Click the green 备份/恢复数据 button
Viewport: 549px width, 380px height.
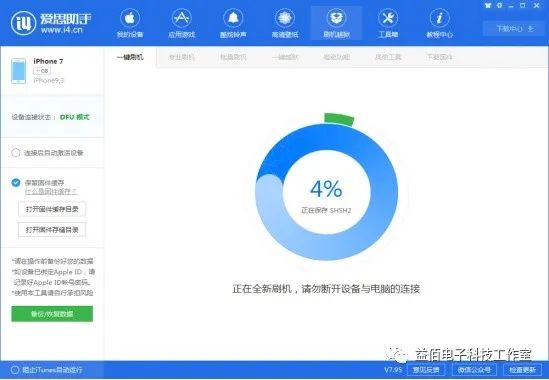(x=52, y=314)
